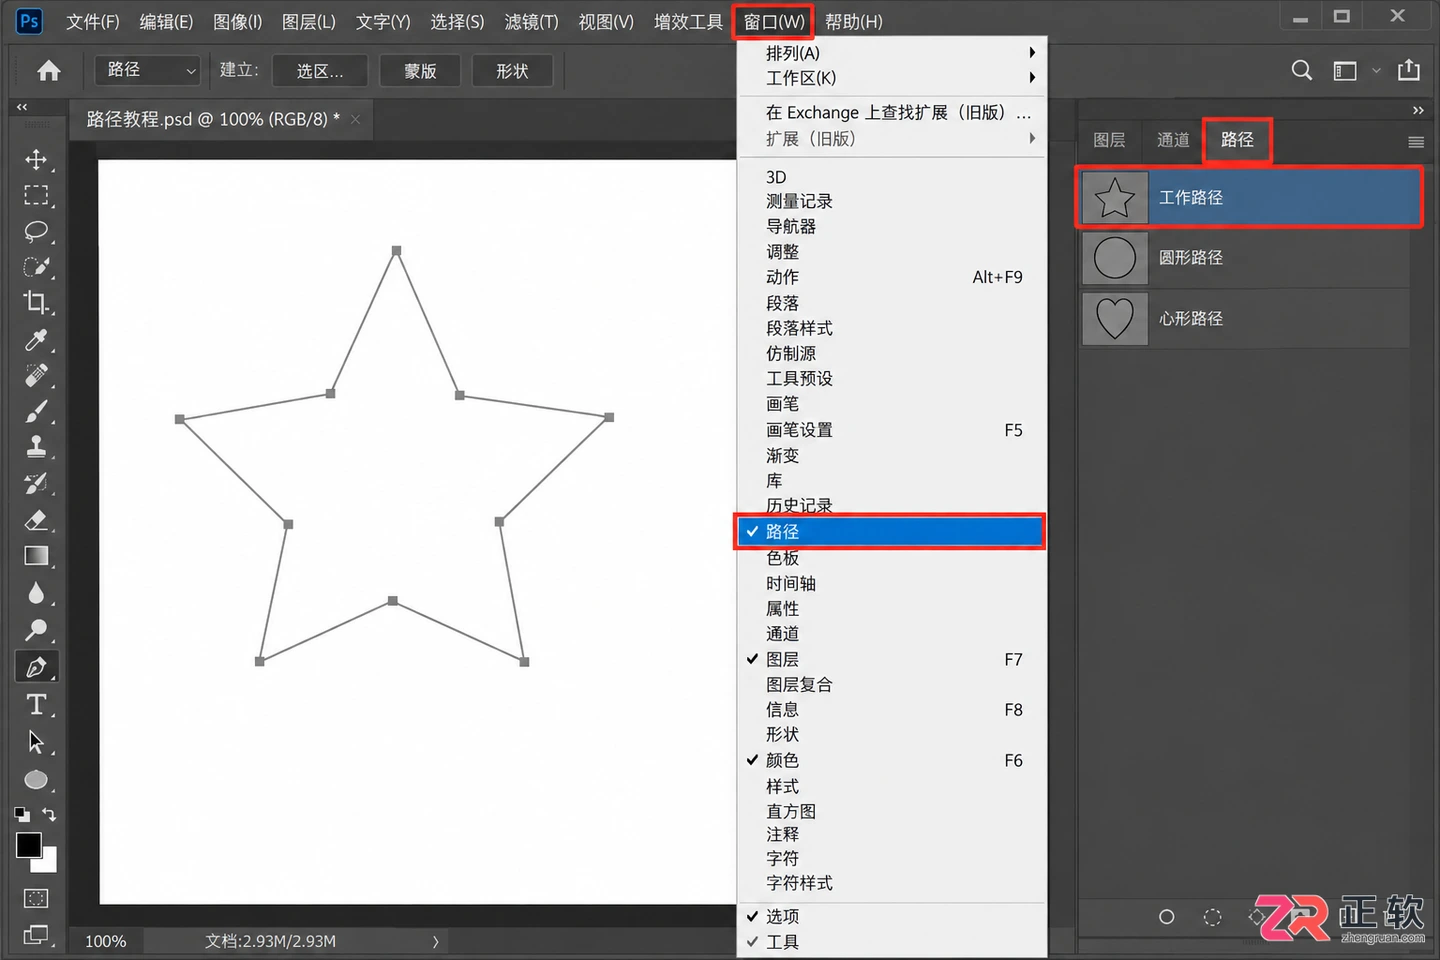The width and height of the screenshot is (1440, 960).
Task: Open the Search magnifier icon
Action: [1301, 70]
